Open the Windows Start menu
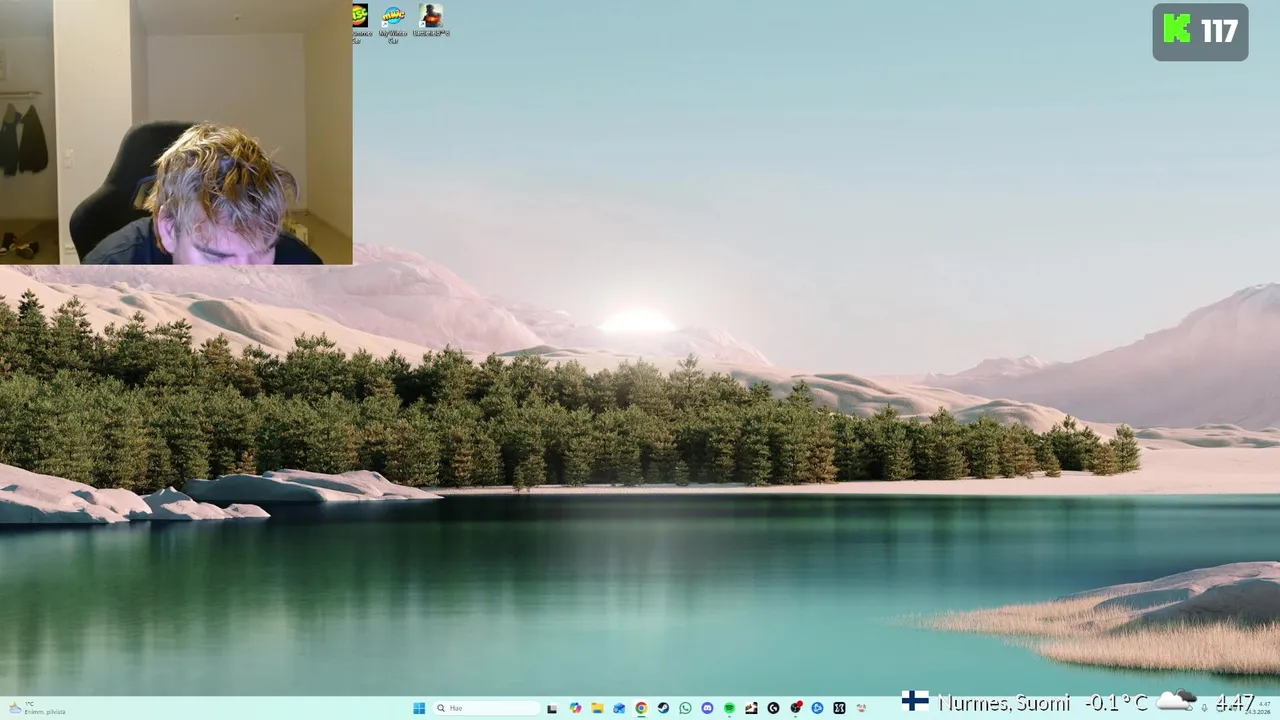The image size is (1280, 720). point(419,708)
